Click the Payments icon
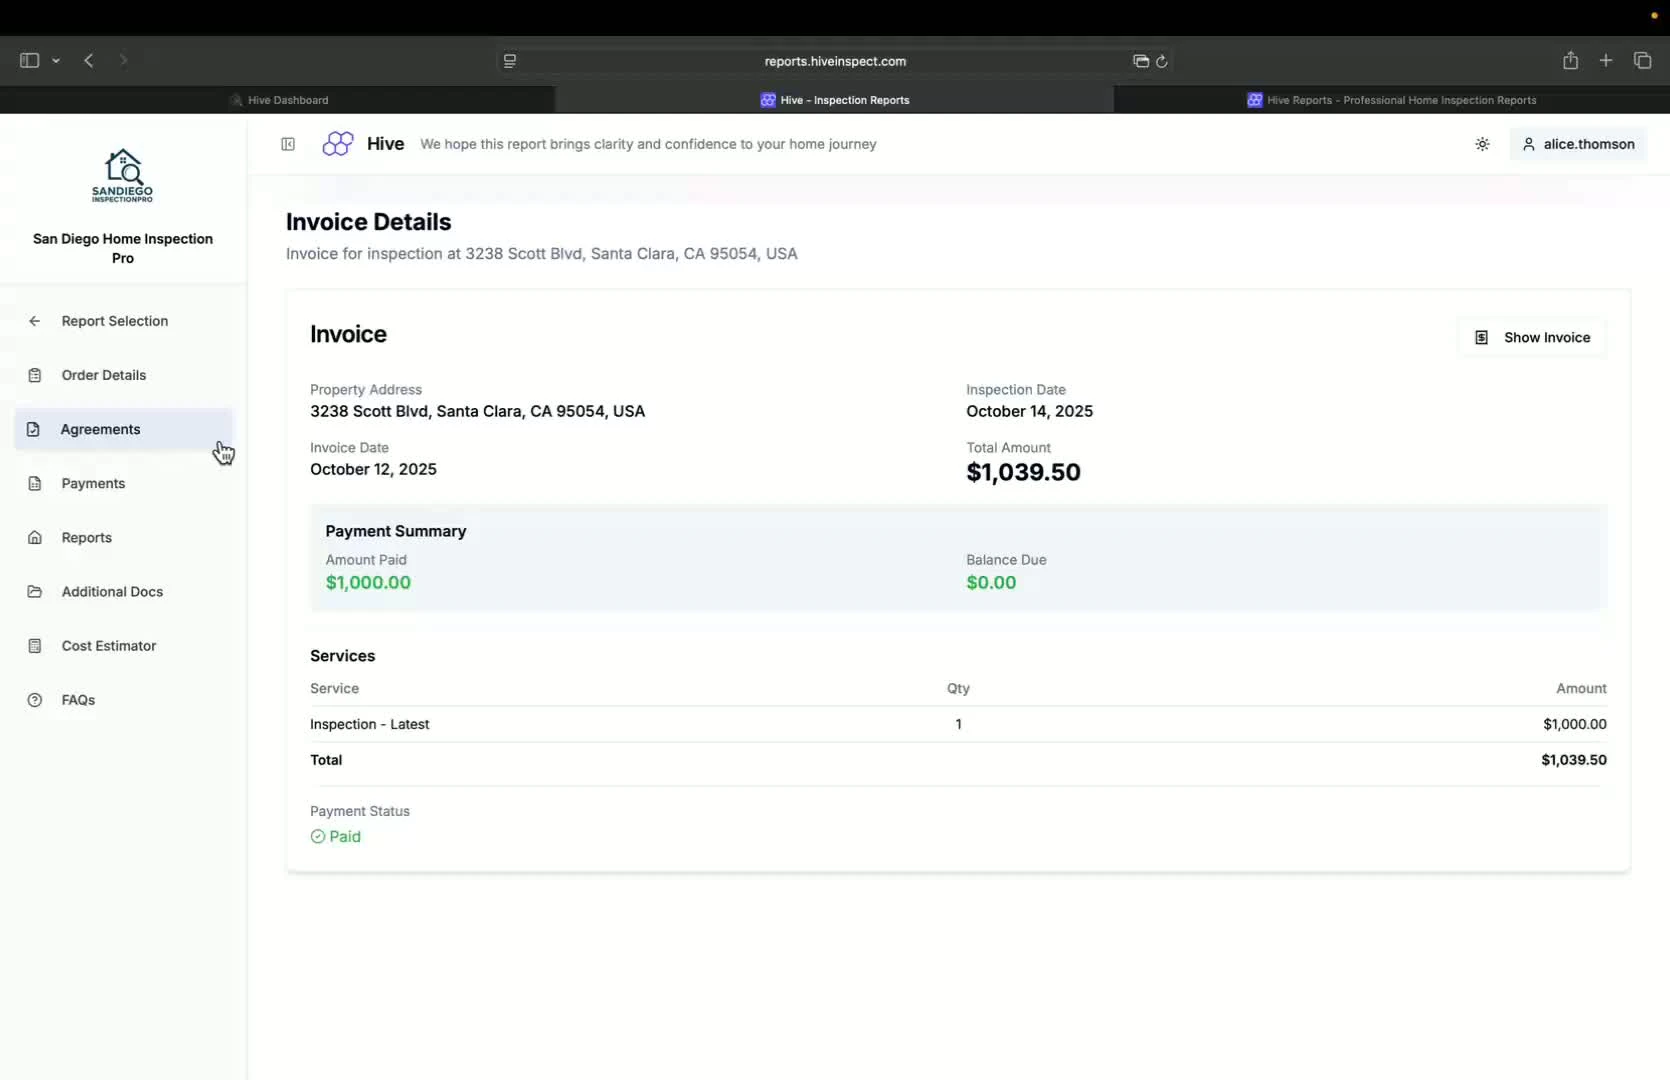 pos(35,483)
